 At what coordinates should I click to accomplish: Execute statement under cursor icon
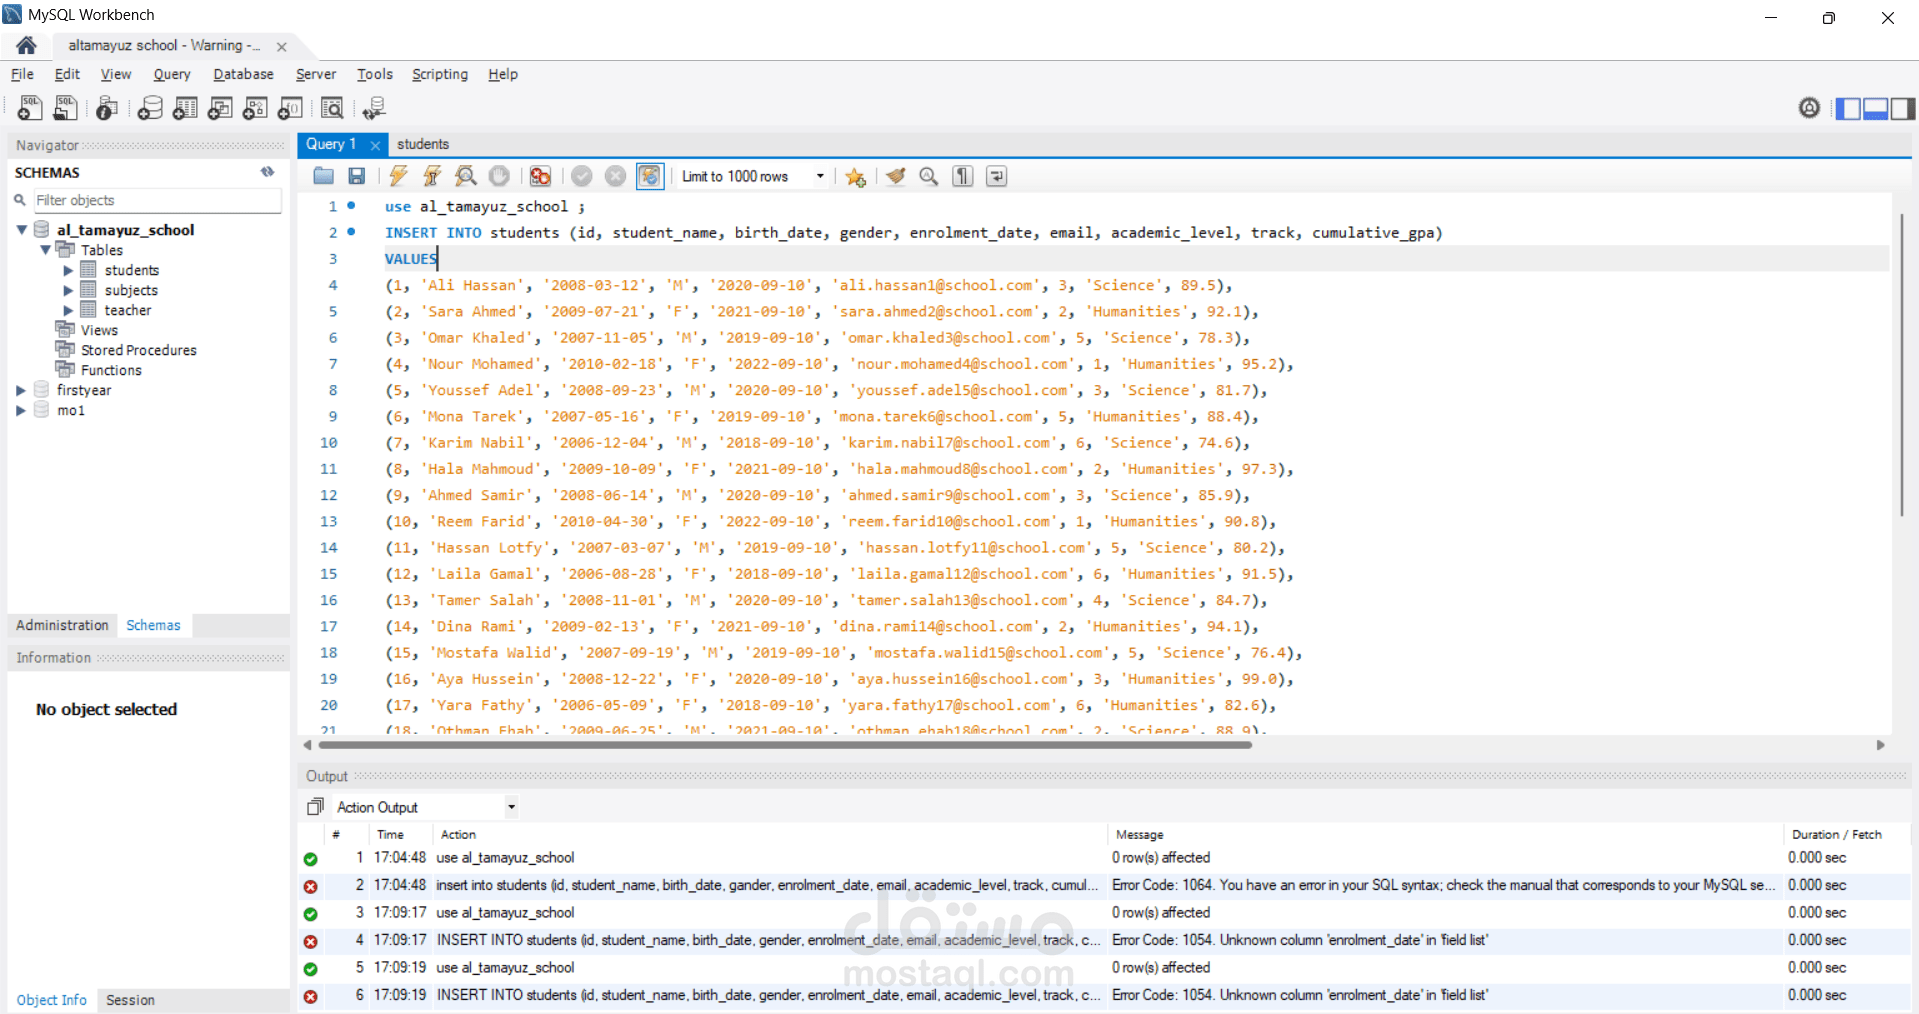(x=432, y=176)
